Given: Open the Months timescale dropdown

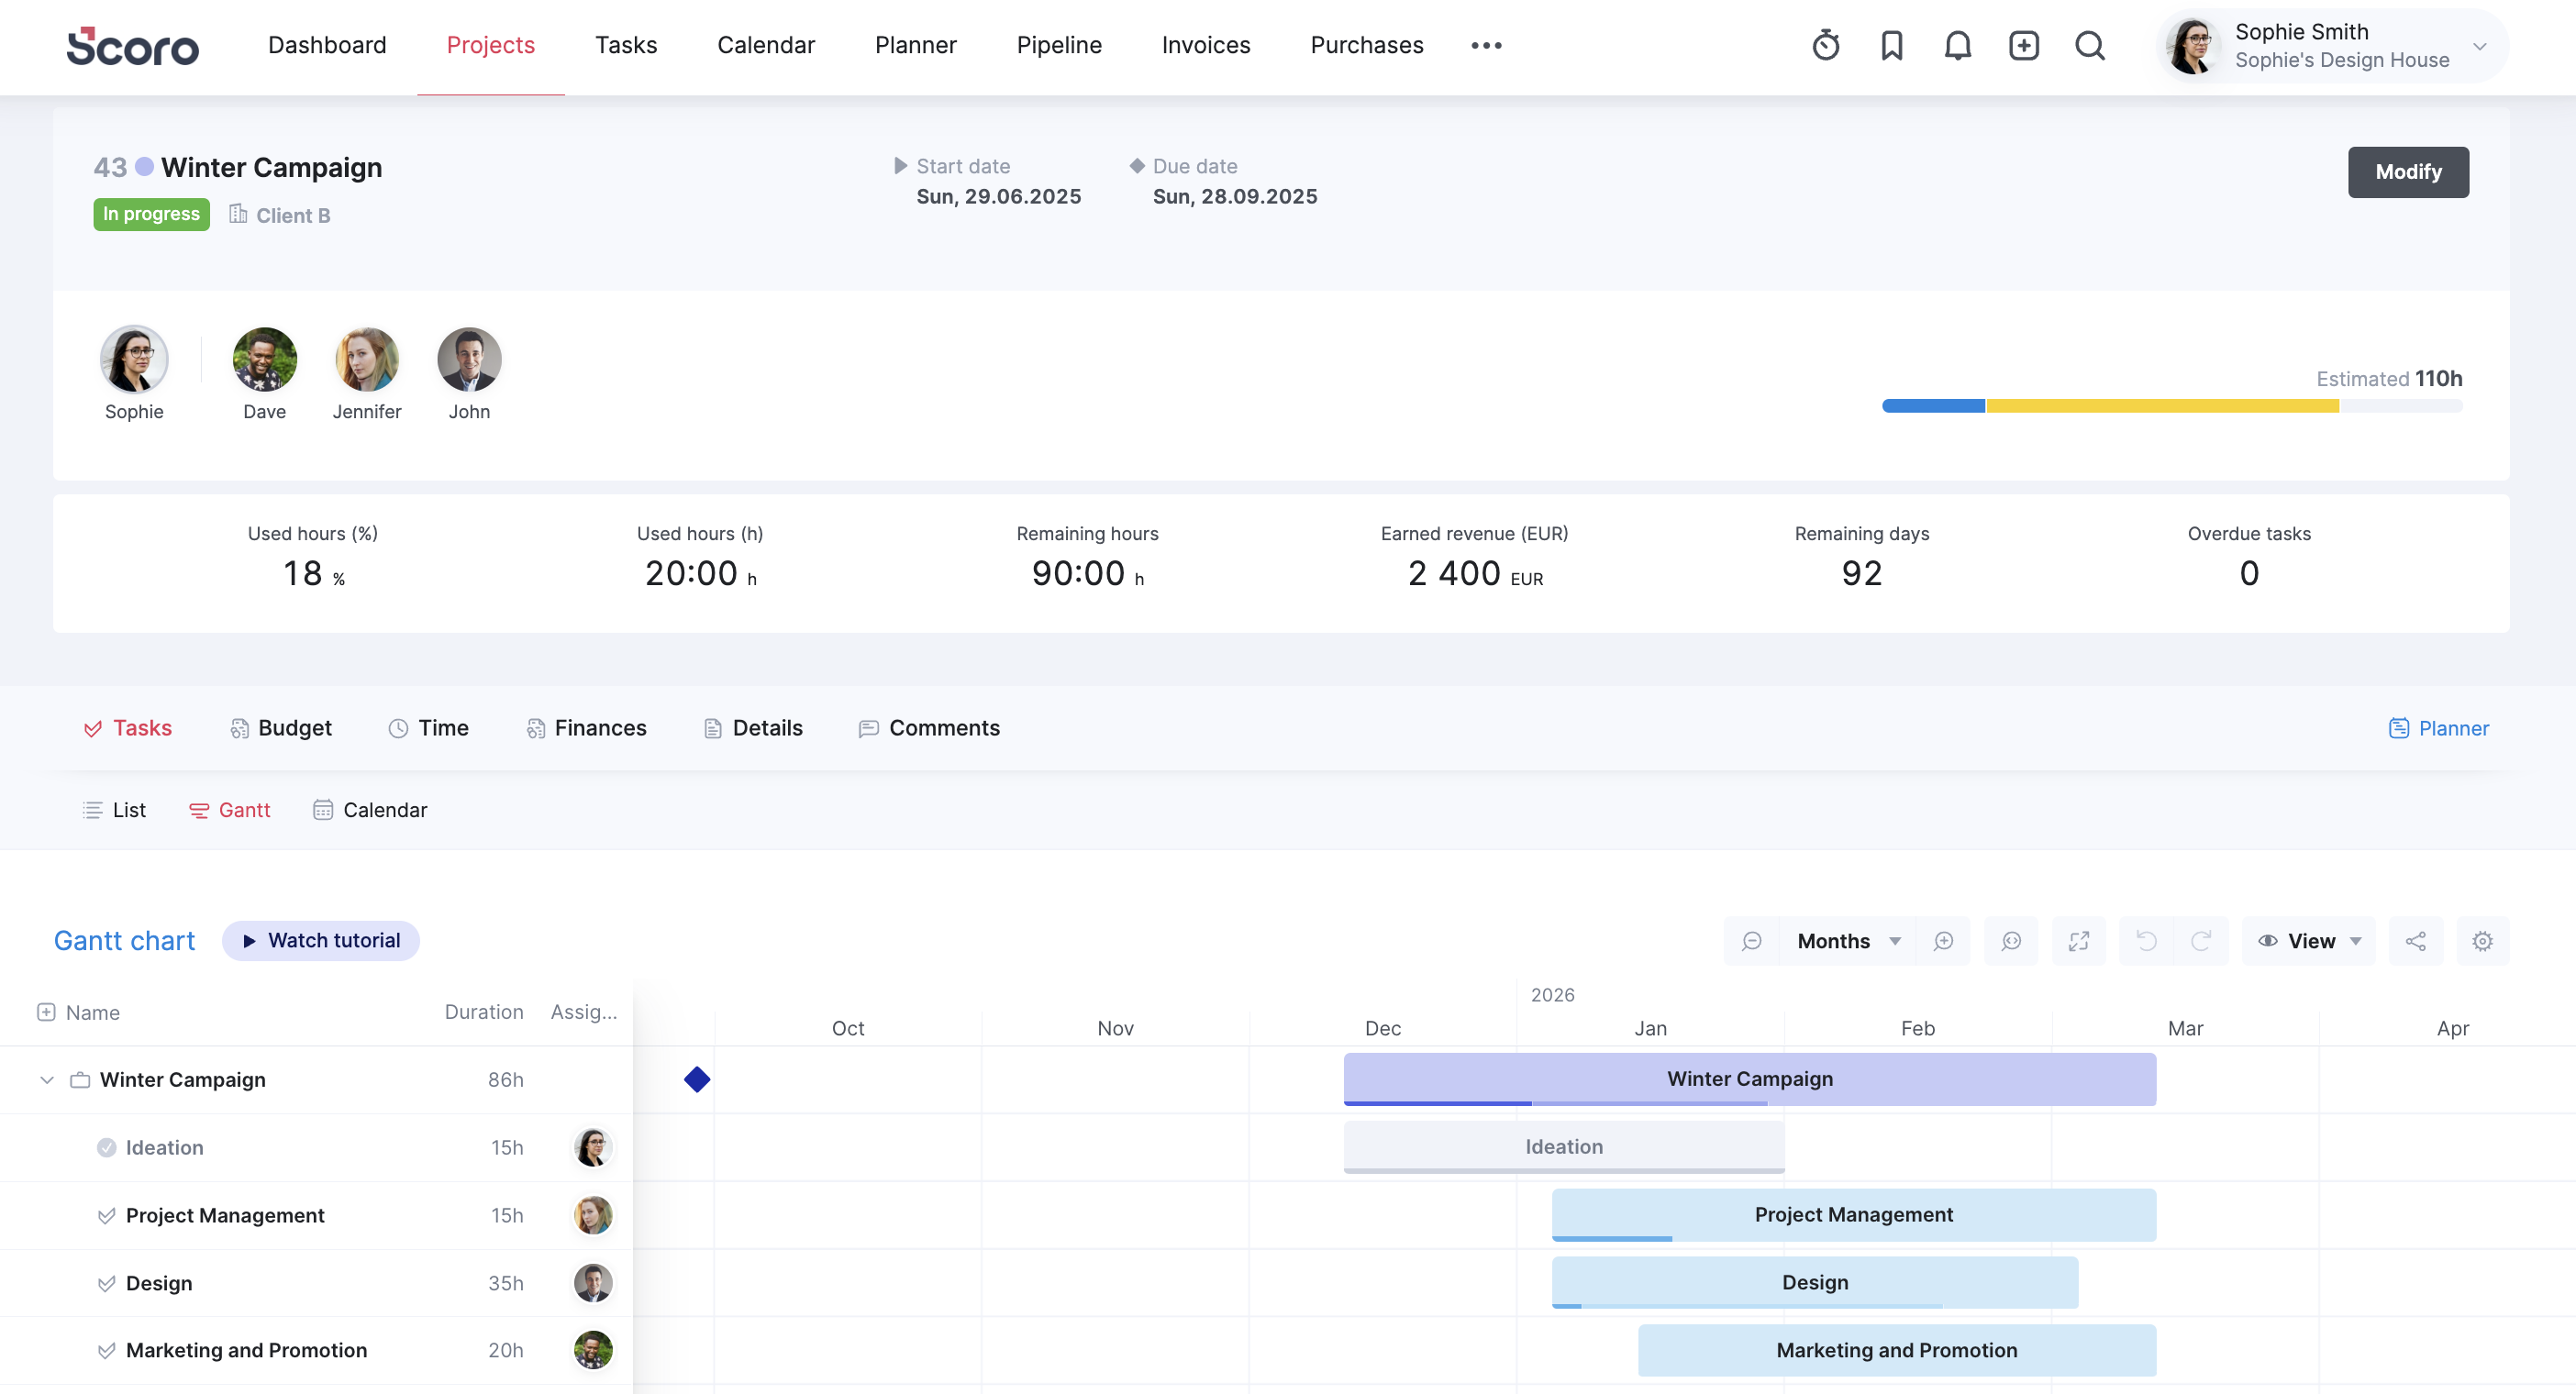Looking at the screenshot, I should click(1847, 941).
